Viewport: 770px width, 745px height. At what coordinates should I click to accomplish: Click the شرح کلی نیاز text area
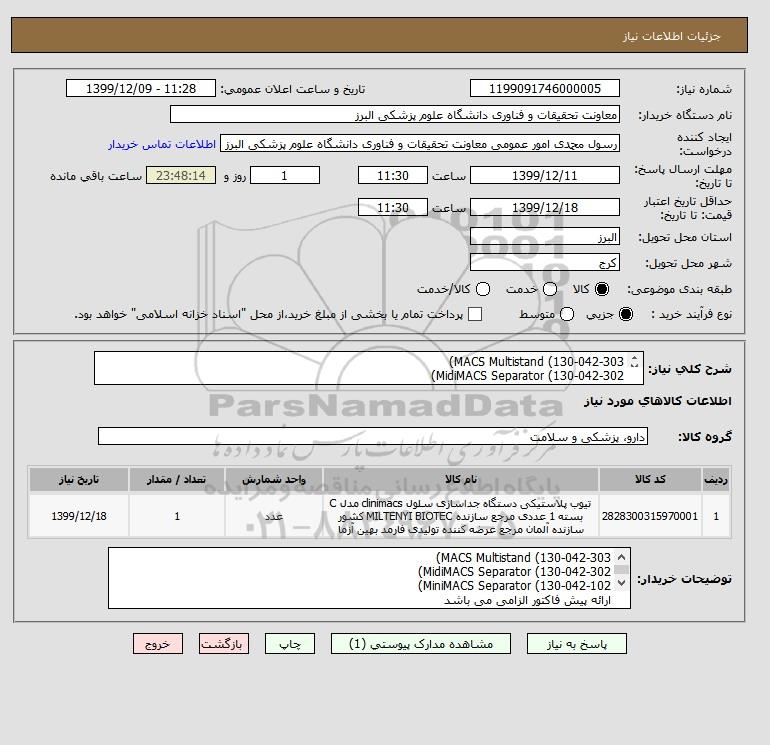(368, 368)
